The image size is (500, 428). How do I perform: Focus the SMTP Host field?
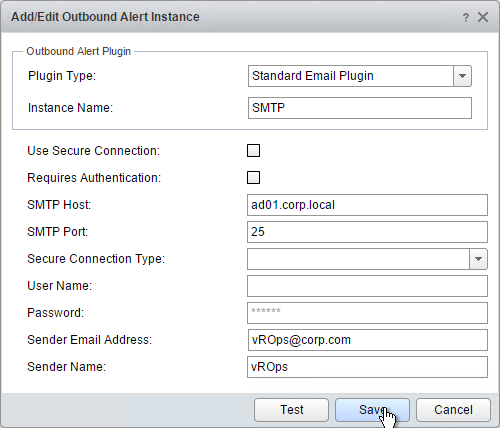[367, 205]
